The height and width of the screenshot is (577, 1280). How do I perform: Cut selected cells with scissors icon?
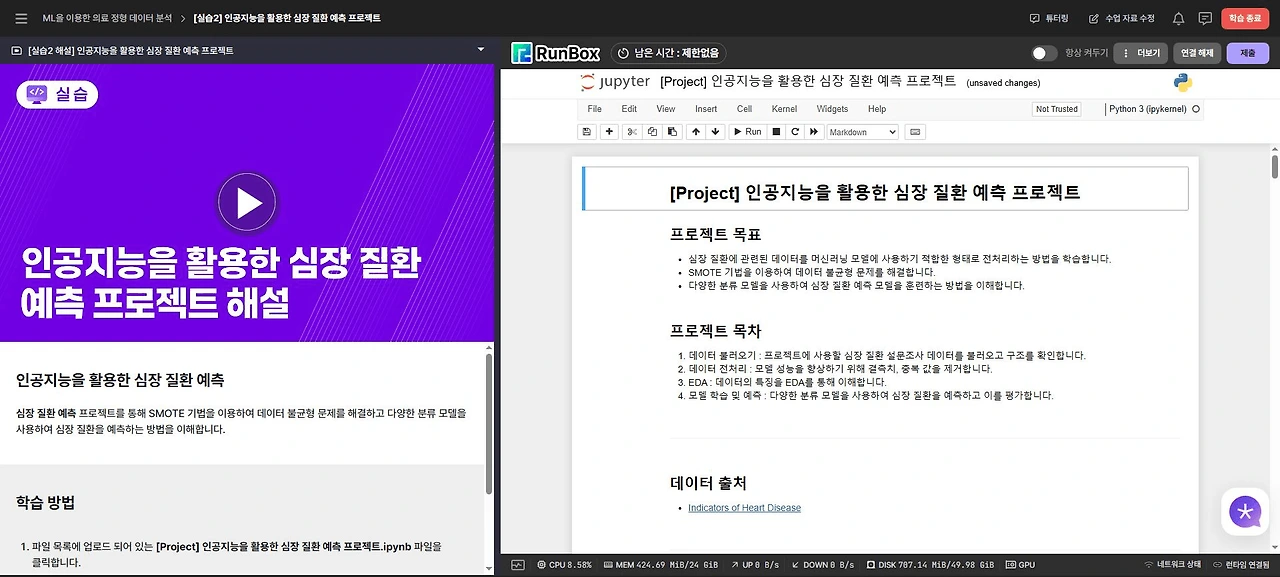click(x=632, y=132)
